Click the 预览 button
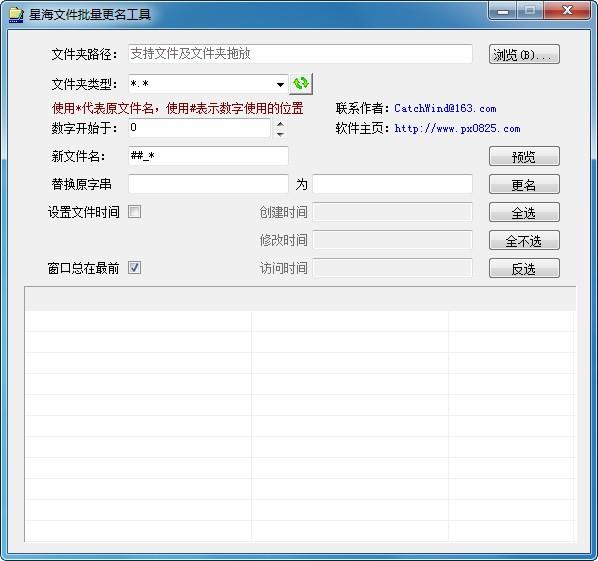This screenshot has height=561, width=598. click(x=524, y=156)
